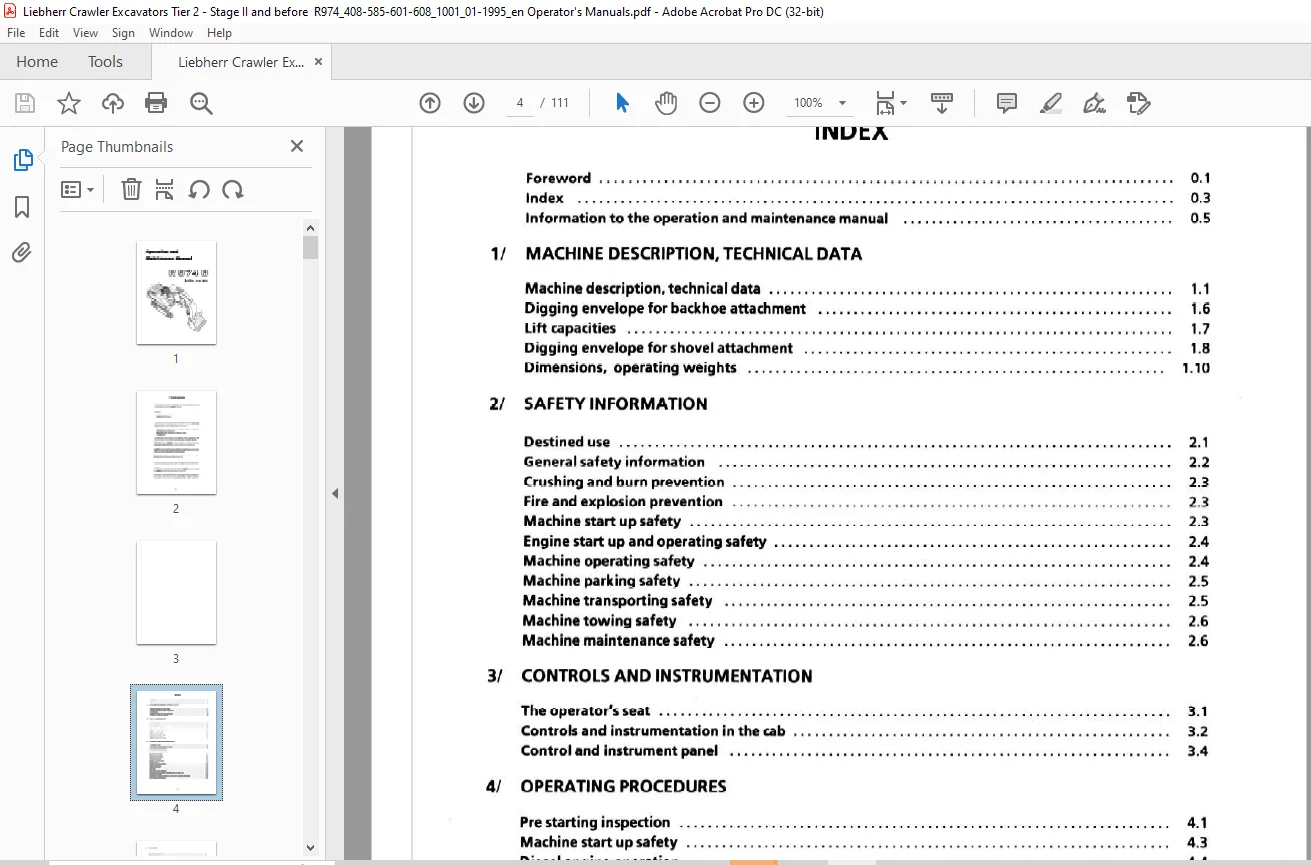
Task: Print the document with the printer icon
Action: click(156, 103)
